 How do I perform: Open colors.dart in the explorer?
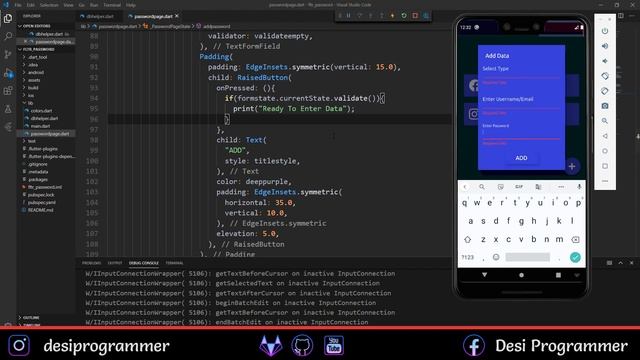tap(41, 111)
